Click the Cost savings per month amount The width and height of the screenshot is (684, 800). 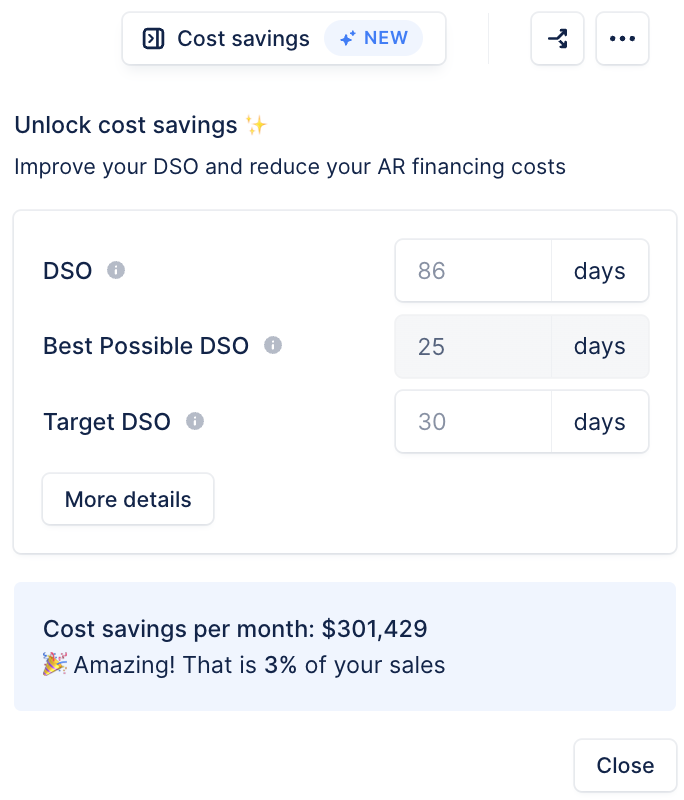click(374, 629)
